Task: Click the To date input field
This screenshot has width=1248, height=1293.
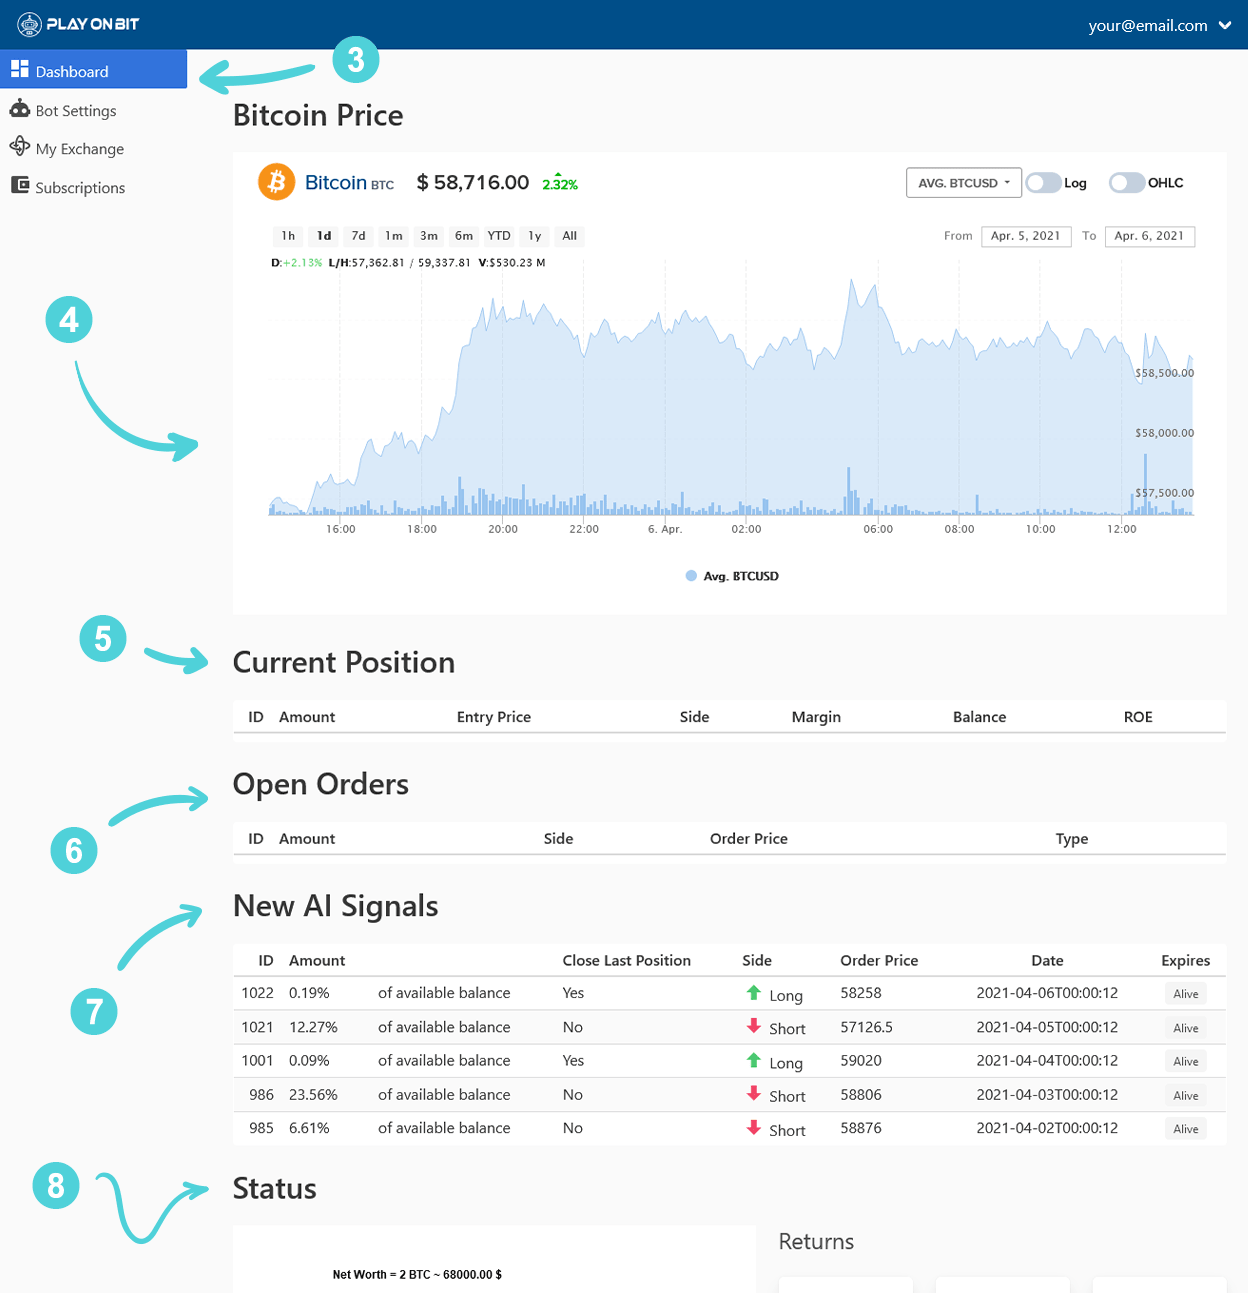Action: tap(1149, 236)
